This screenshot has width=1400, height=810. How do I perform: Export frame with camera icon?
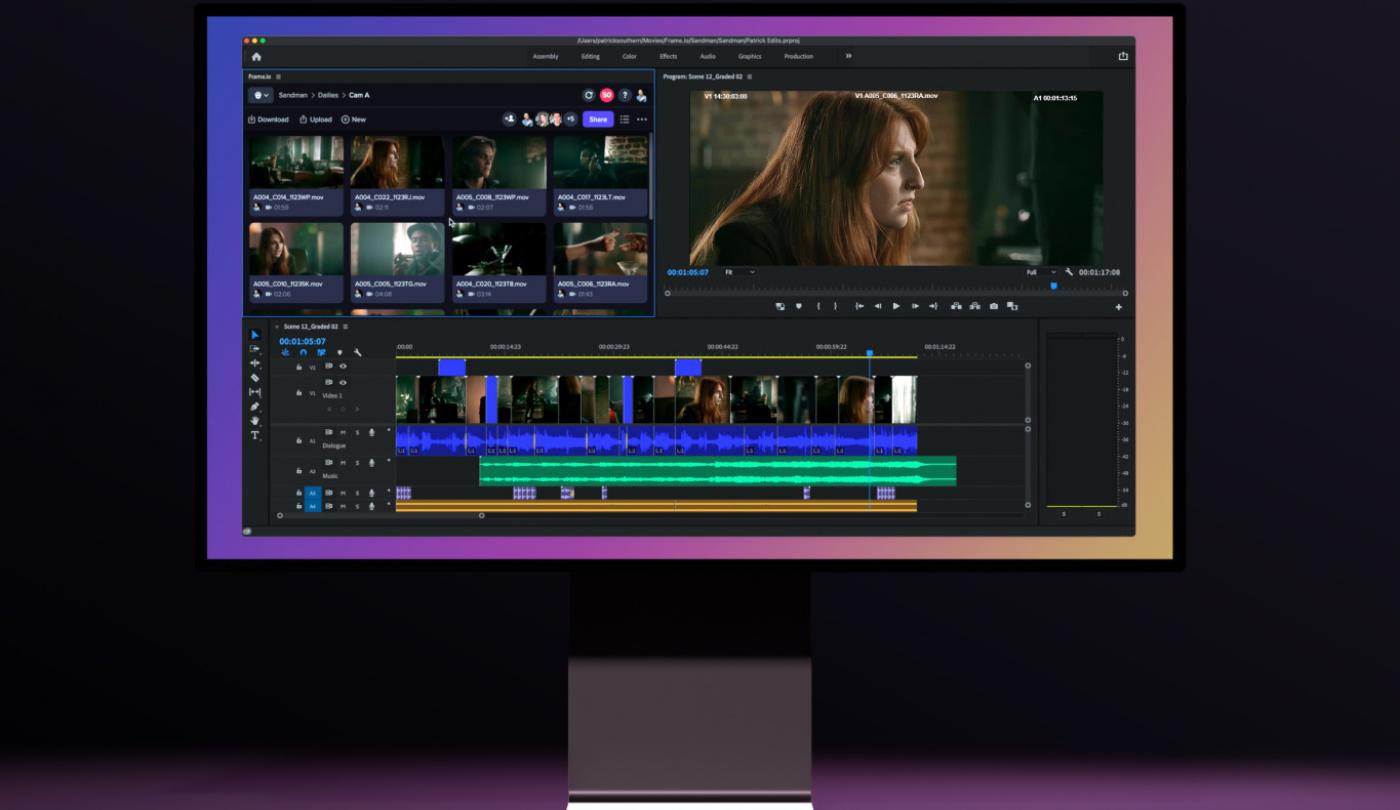993,306
